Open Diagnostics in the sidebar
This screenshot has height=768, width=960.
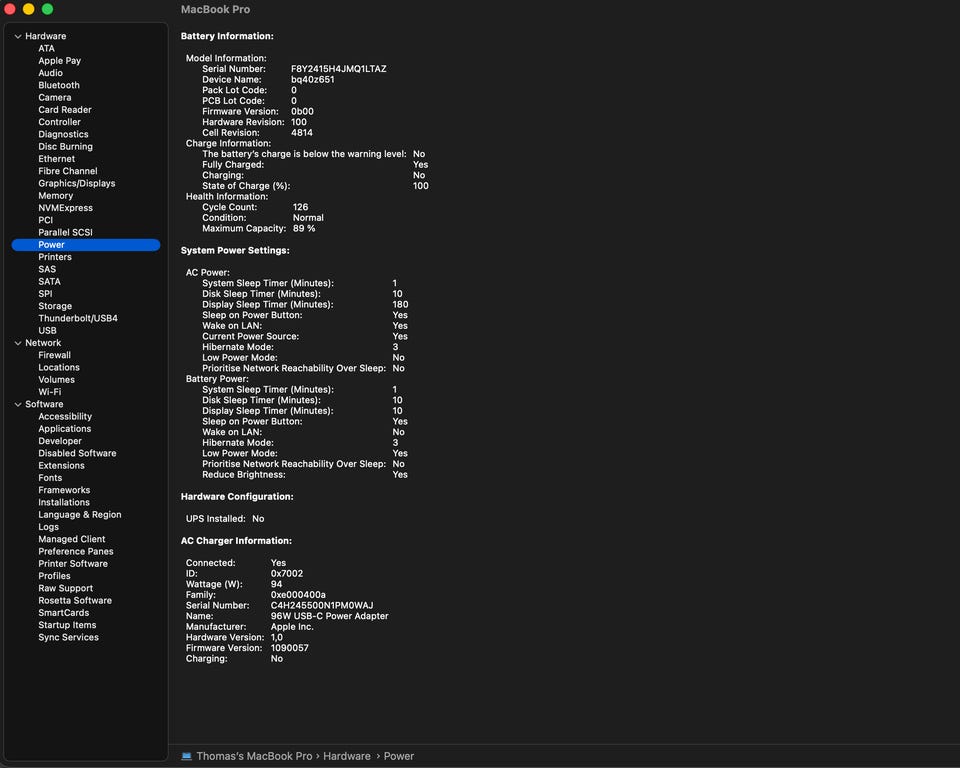[x=63, y=134]
